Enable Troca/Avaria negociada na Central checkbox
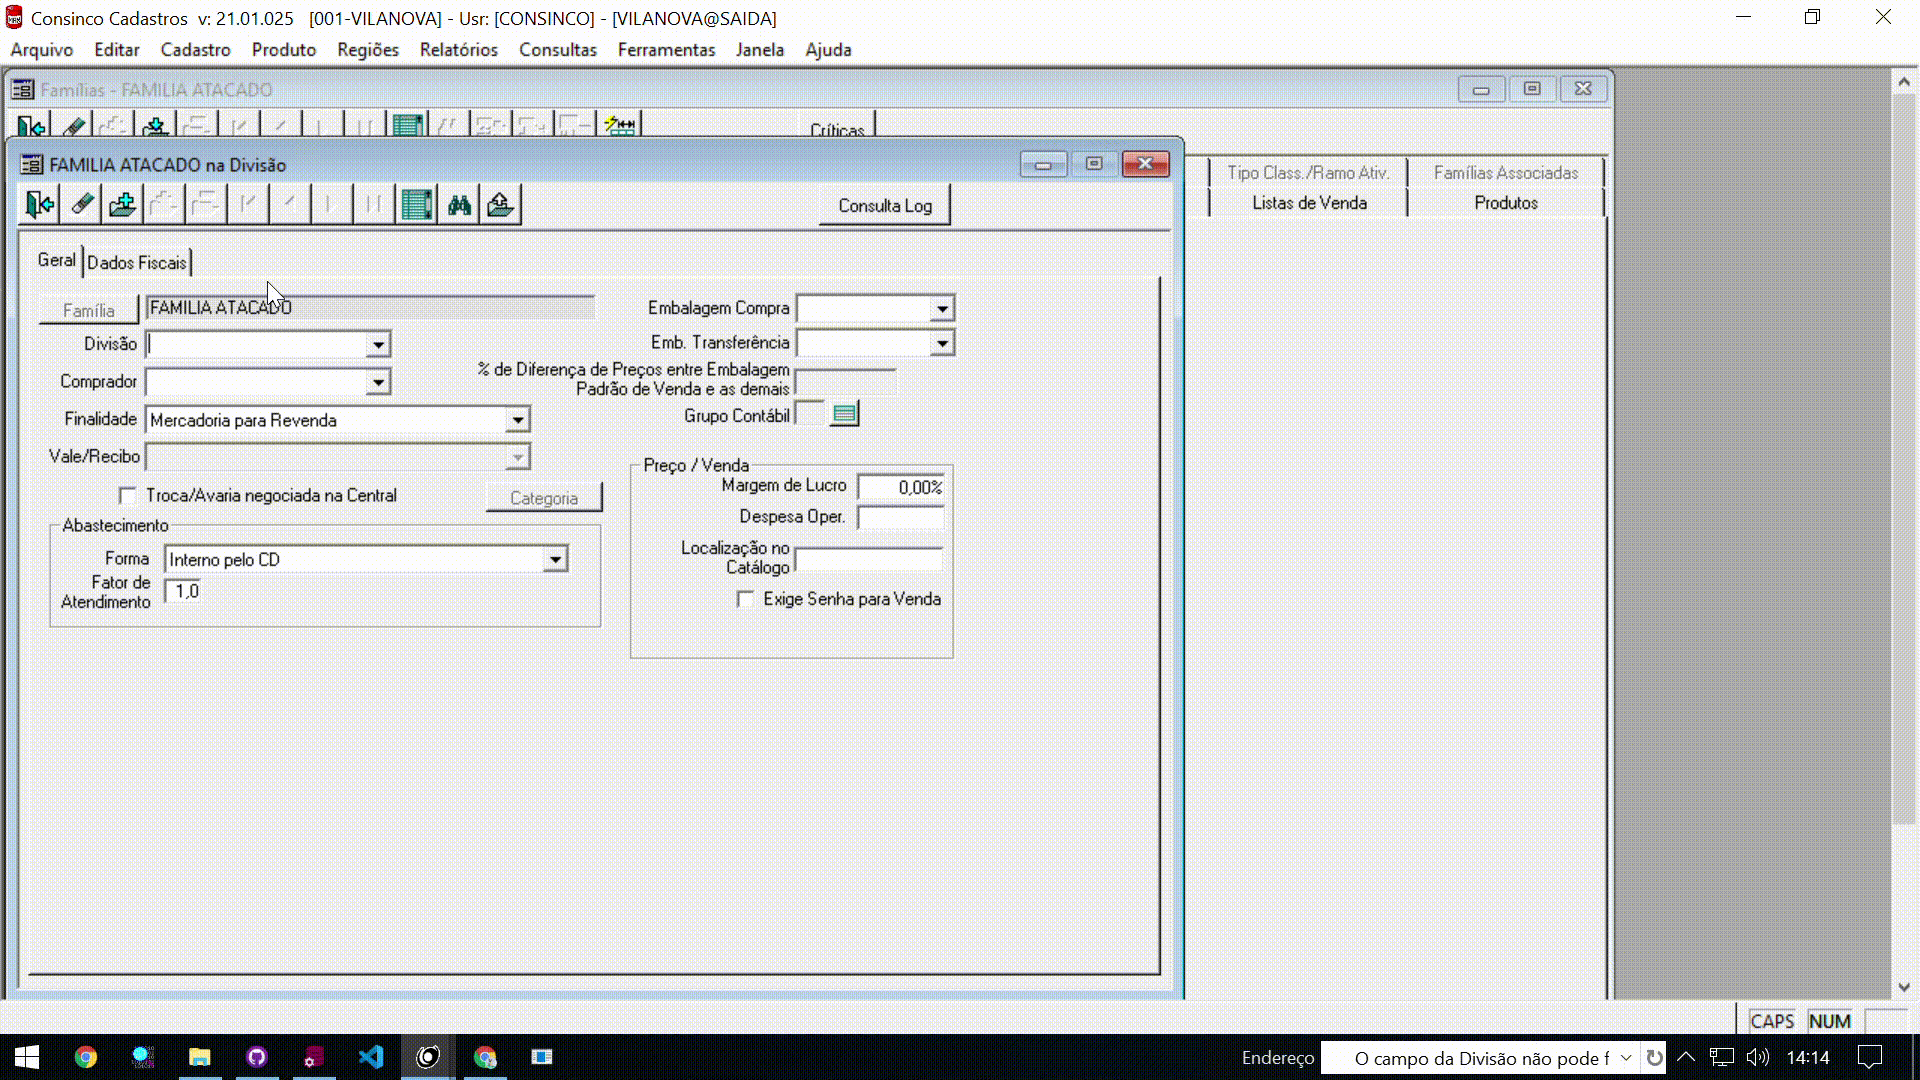Image resolution: width=1920 pixels, height=1080 pixels. [128, 496]
